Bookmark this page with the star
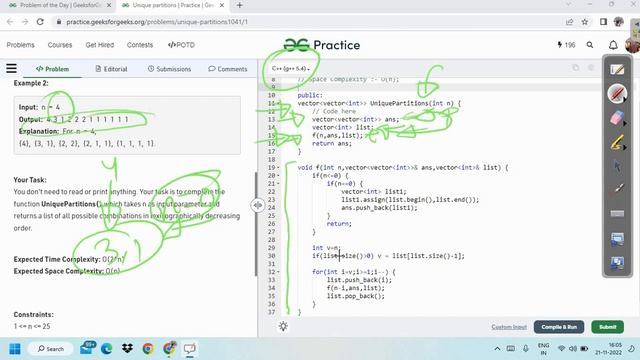Viewport: 640px width, 360px height. (x=585, y=22)
